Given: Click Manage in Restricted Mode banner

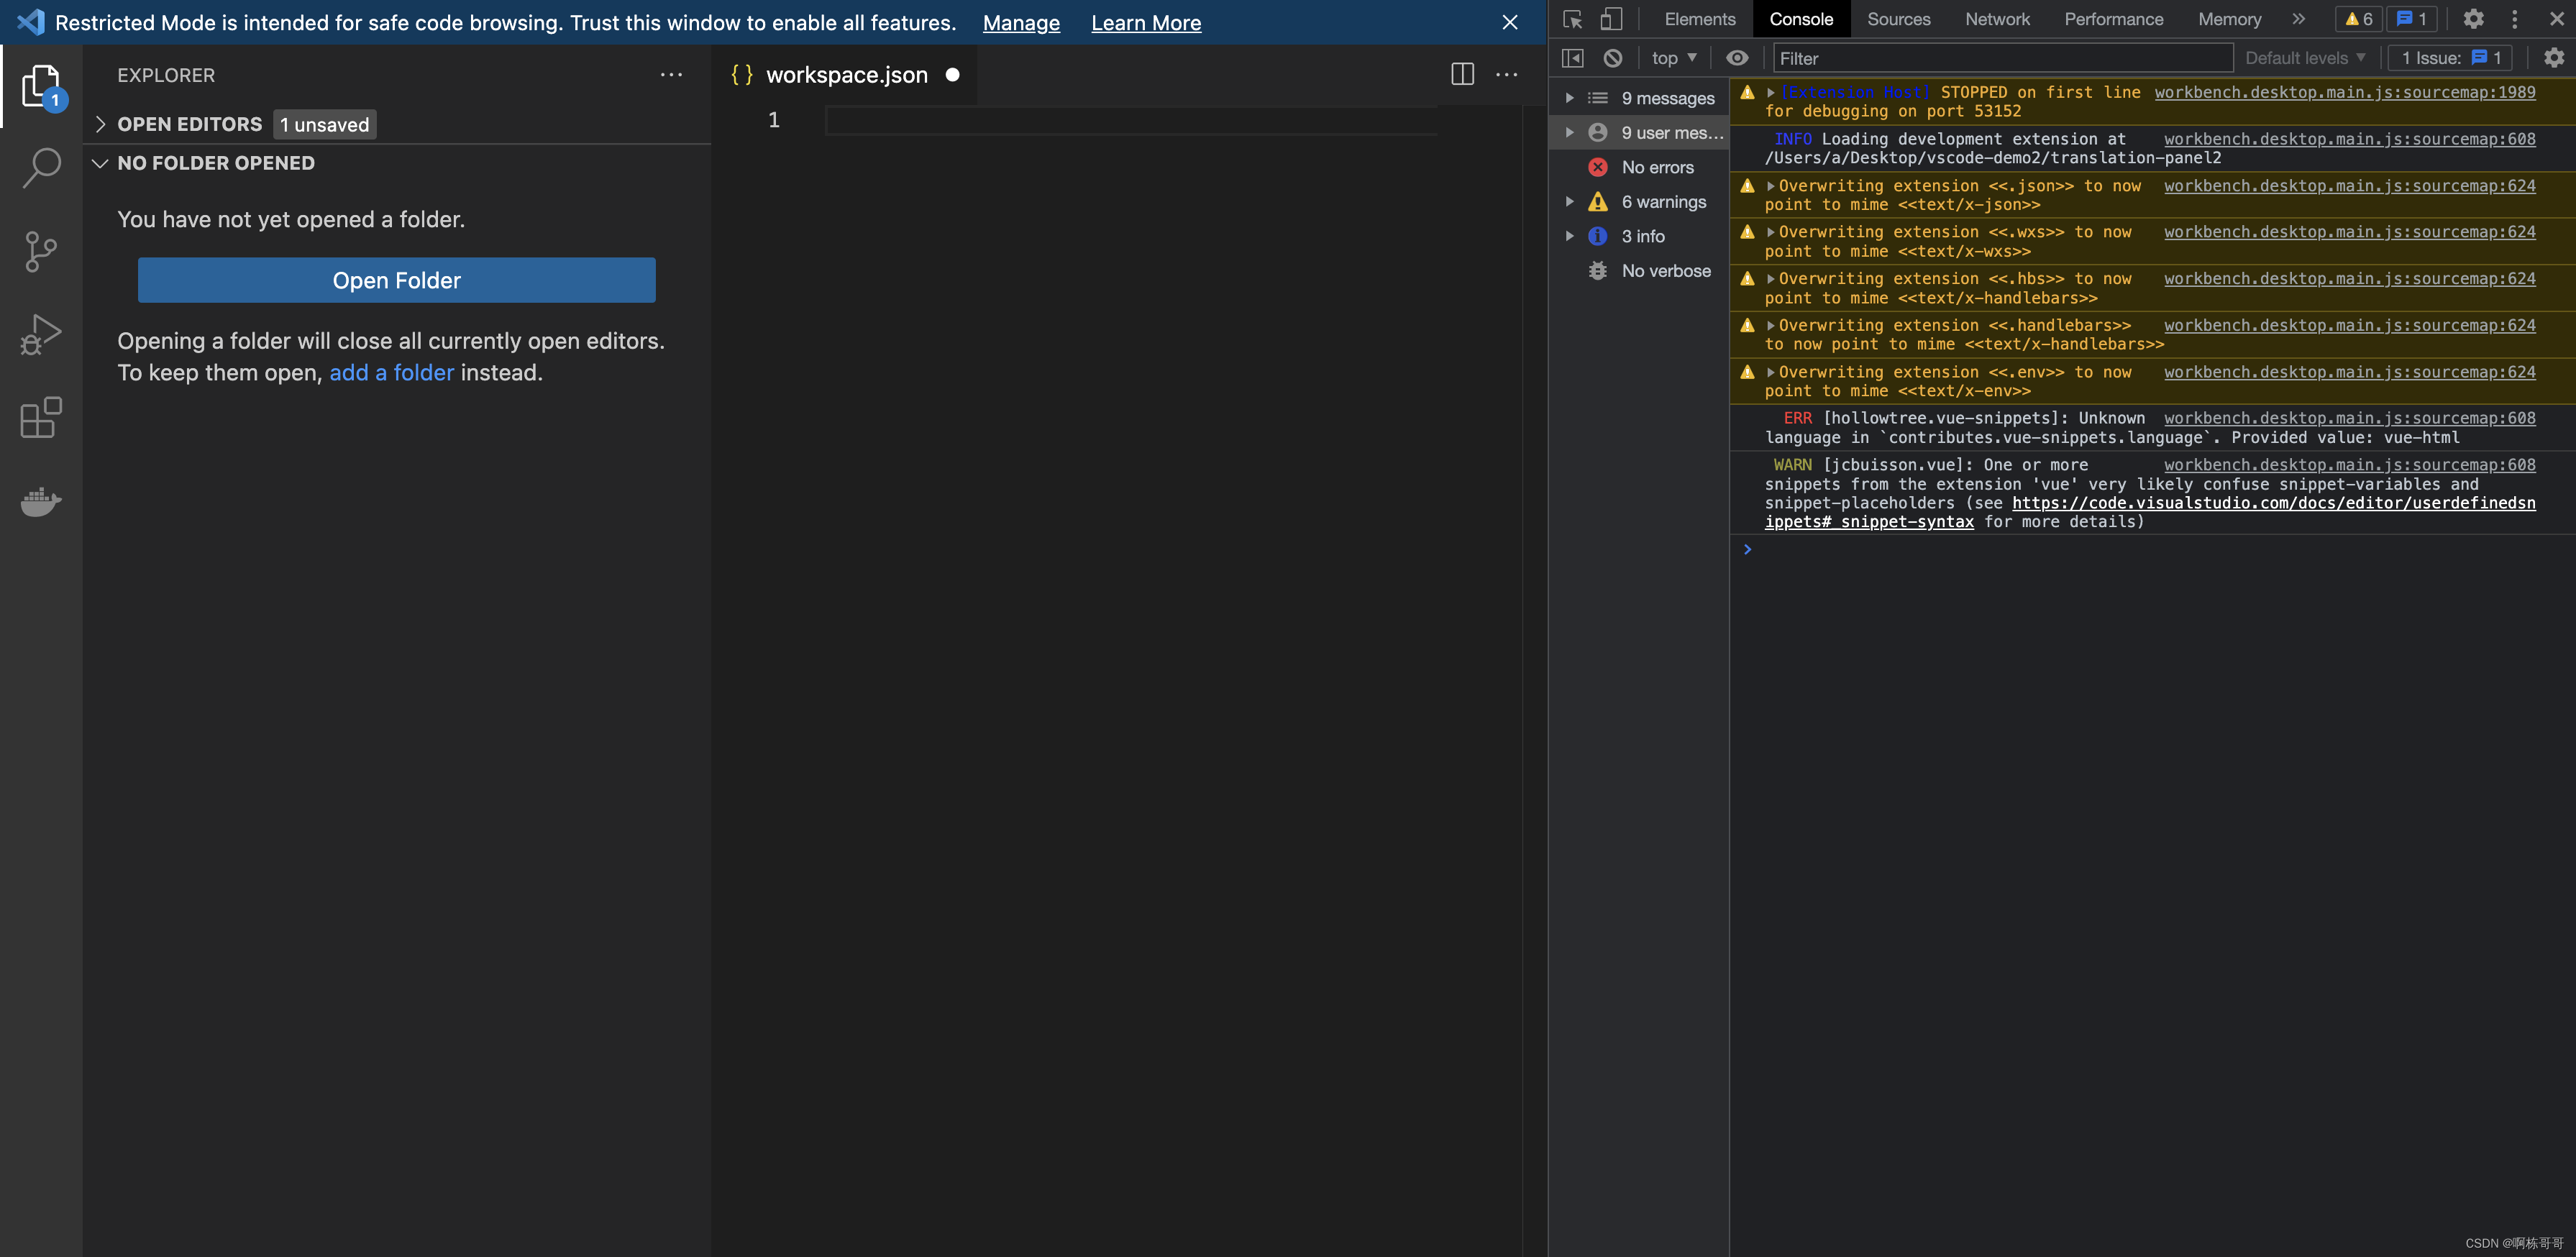Looking at the screenshot, I should pos(1020,22).
